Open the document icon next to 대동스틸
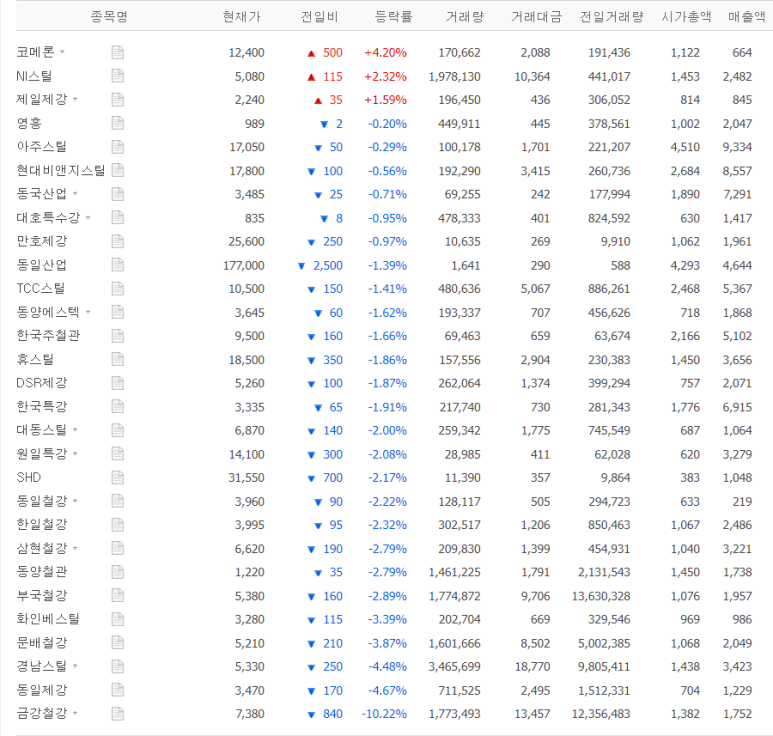 pyautogui.click(x=117, y=430)
